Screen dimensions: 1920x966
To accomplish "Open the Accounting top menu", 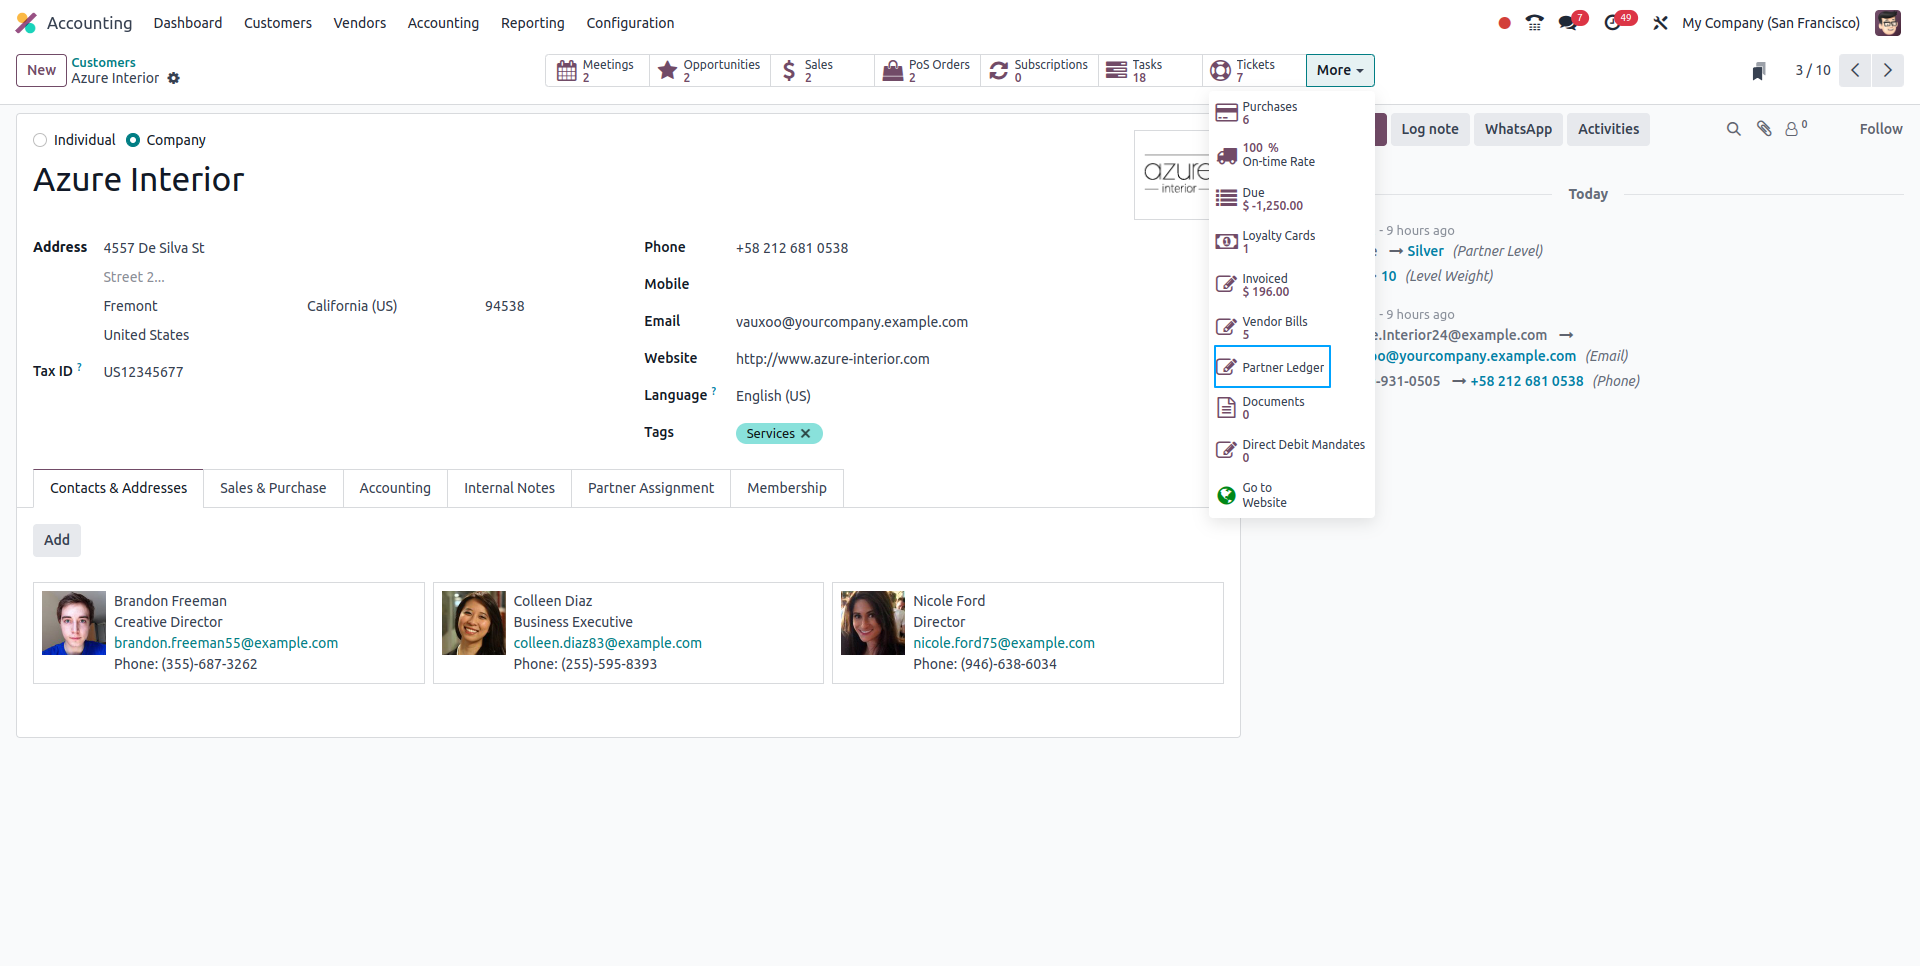I will (x=443, y=23).
